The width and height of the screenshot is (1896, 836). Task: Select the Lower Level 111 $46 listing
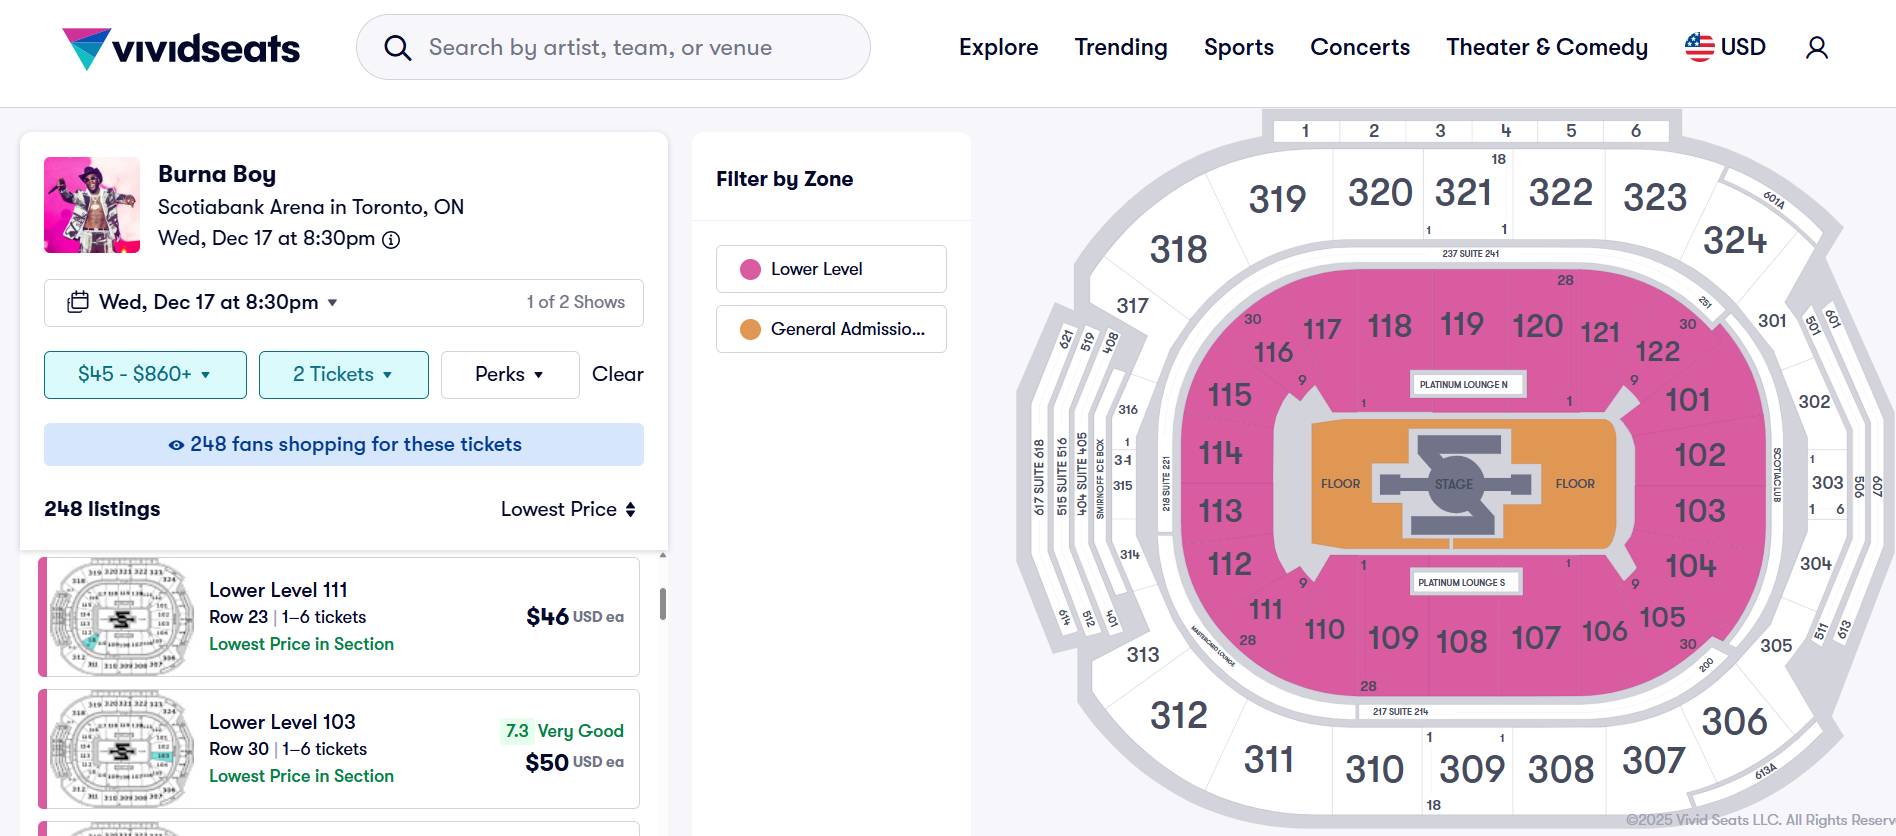point(339,617)
